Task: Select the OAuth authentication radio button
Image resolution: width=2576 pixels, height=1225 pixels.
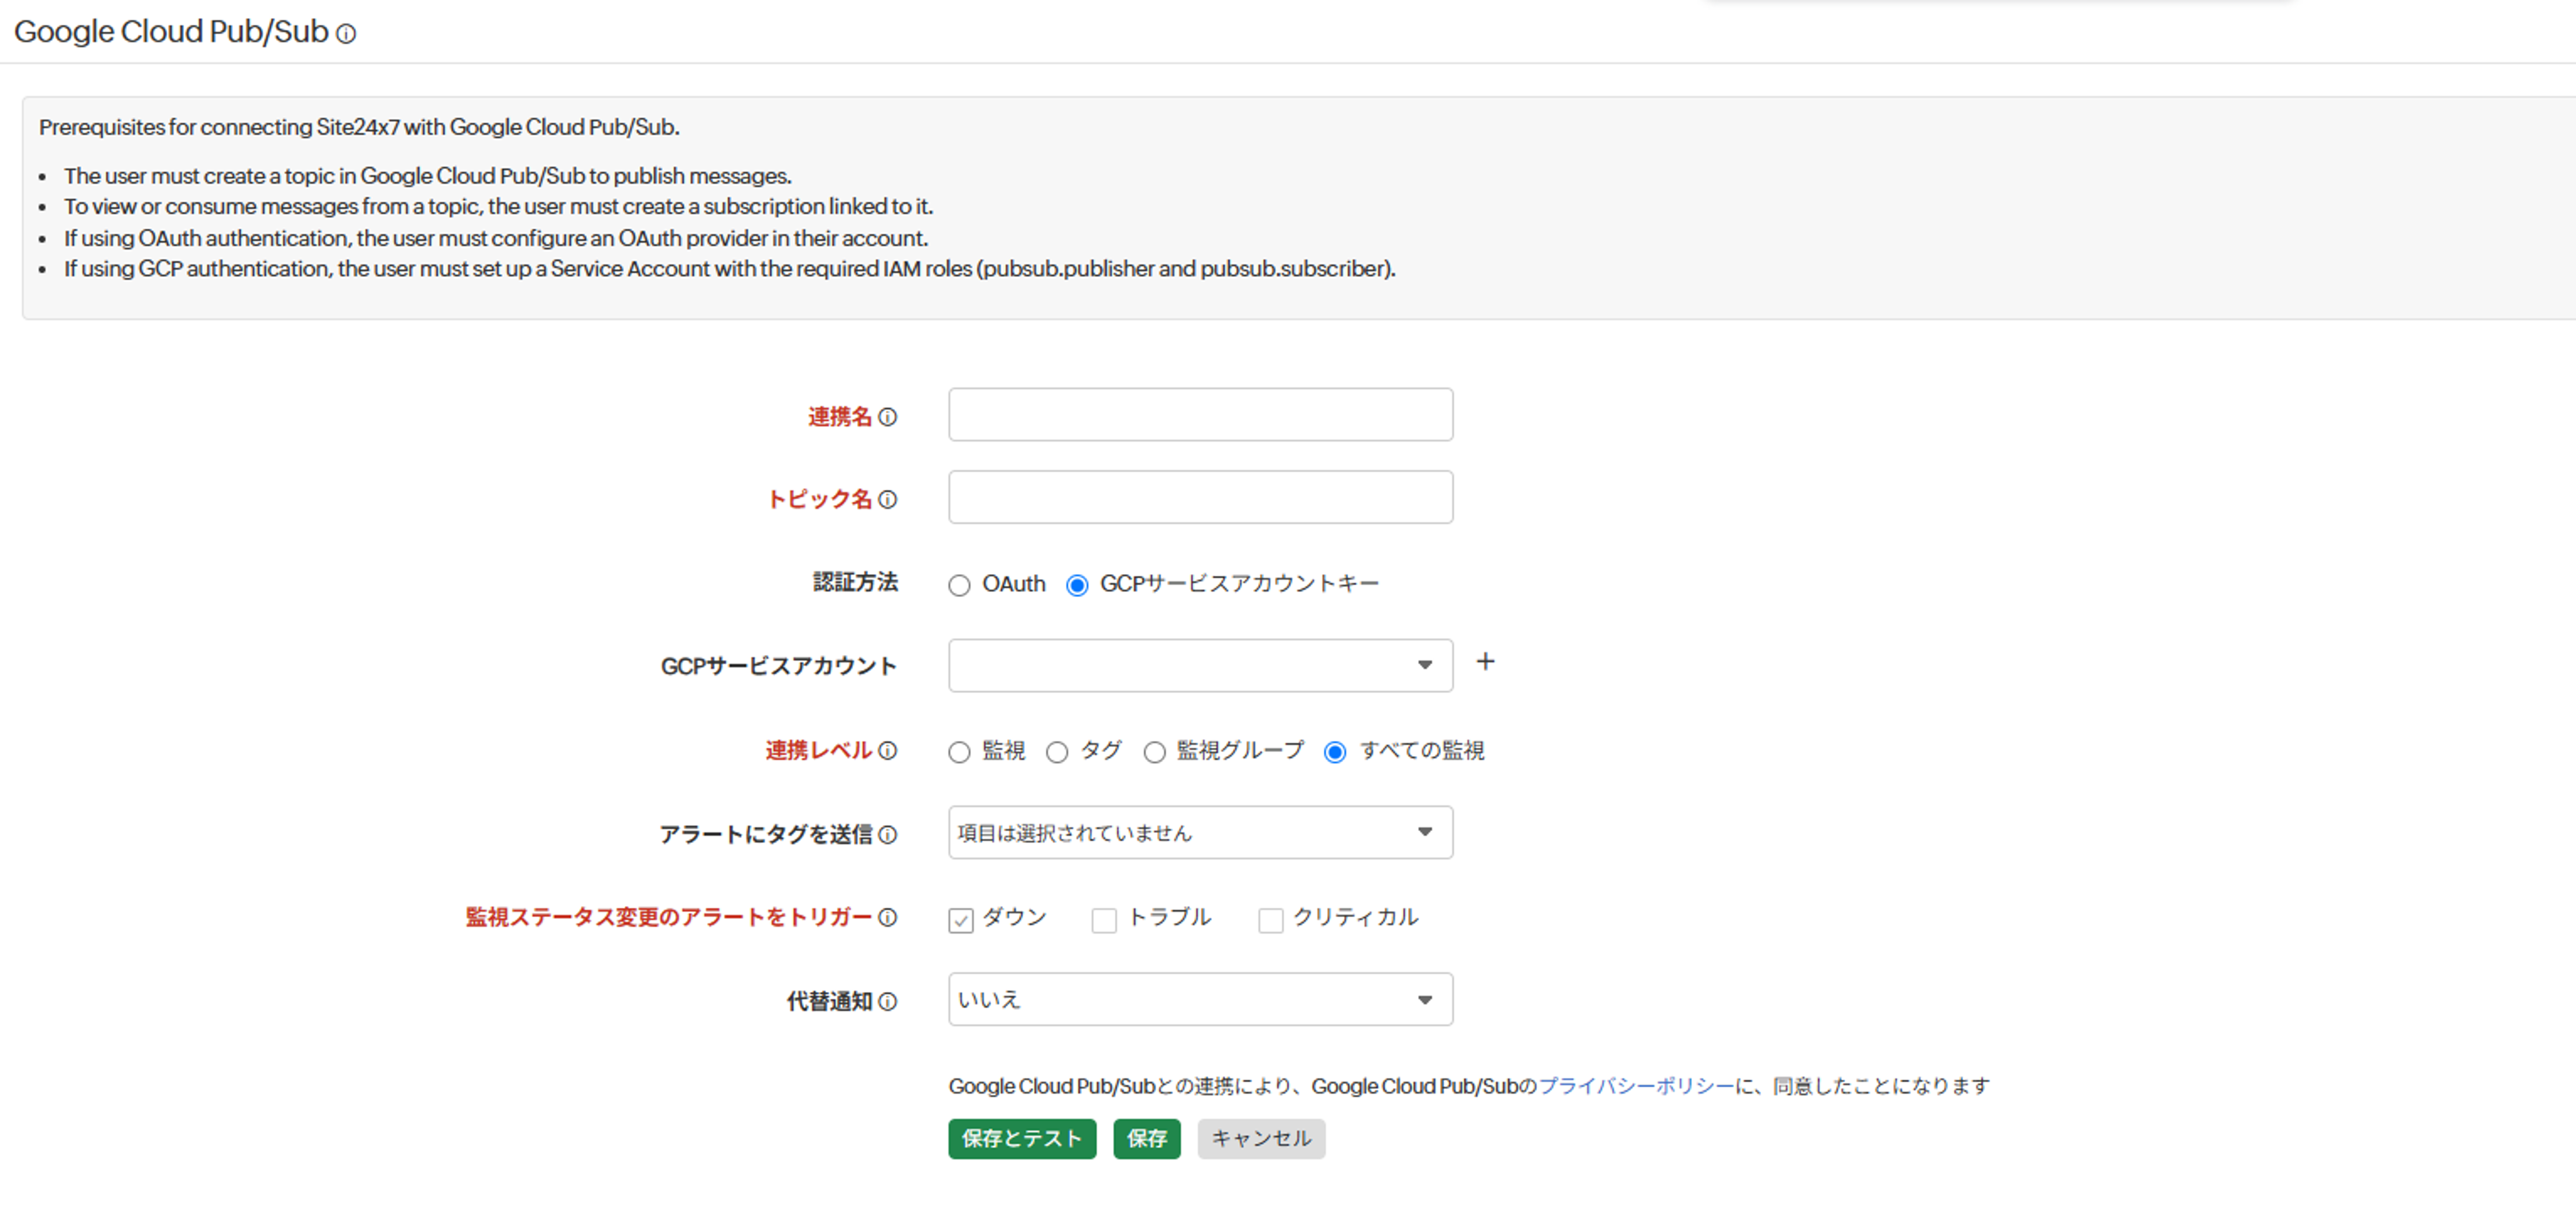Action: click(959, 585)
